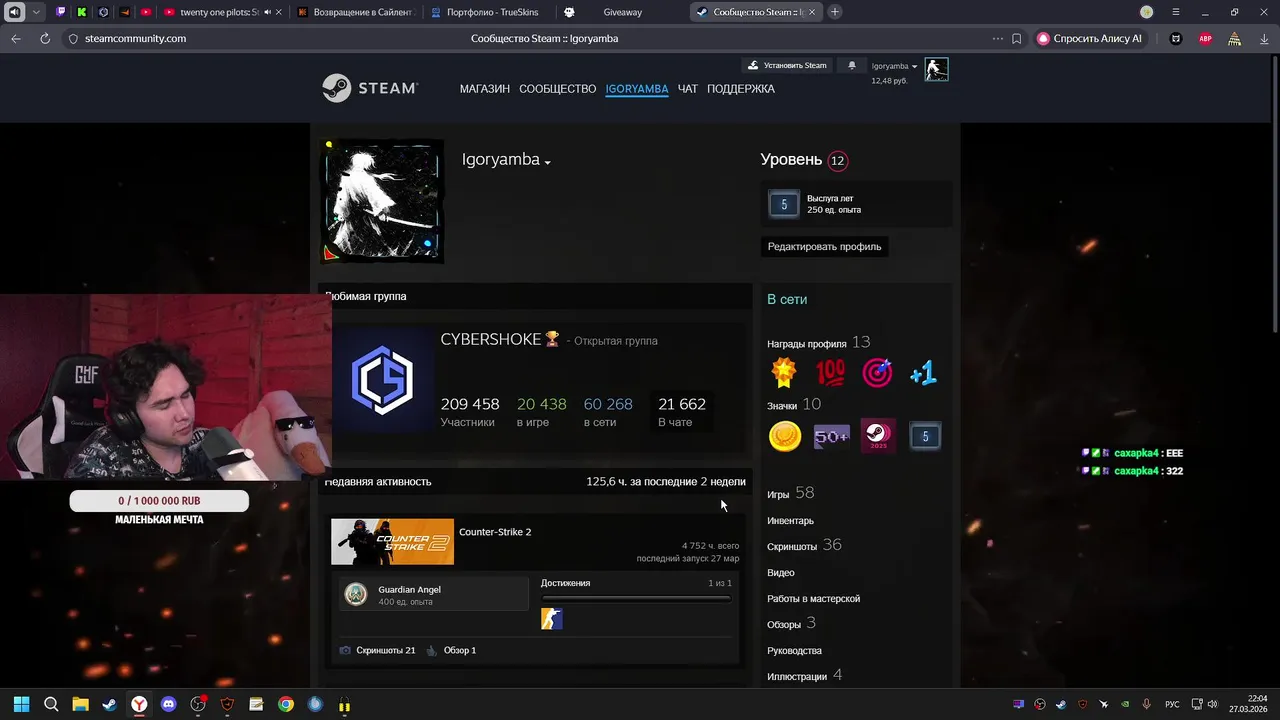This screenshot has width=1280, height=720.
Task: Open the Counter-Strike 2 game banner
Action: tap(392, 542)
